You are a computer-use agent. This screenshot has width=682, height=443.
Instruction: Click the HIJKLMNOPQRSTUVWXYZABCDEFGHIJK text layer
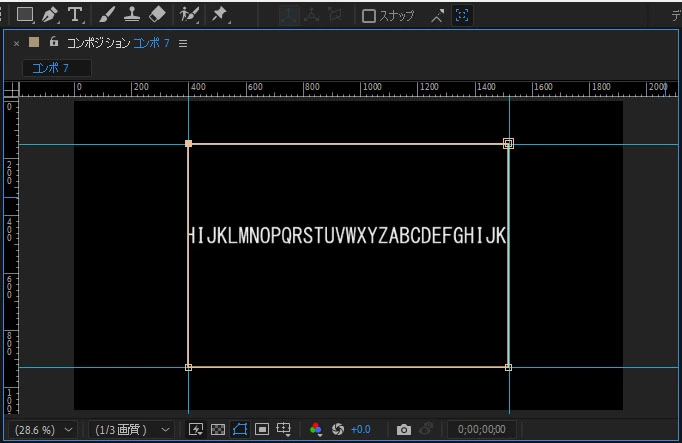click(347, 235)
